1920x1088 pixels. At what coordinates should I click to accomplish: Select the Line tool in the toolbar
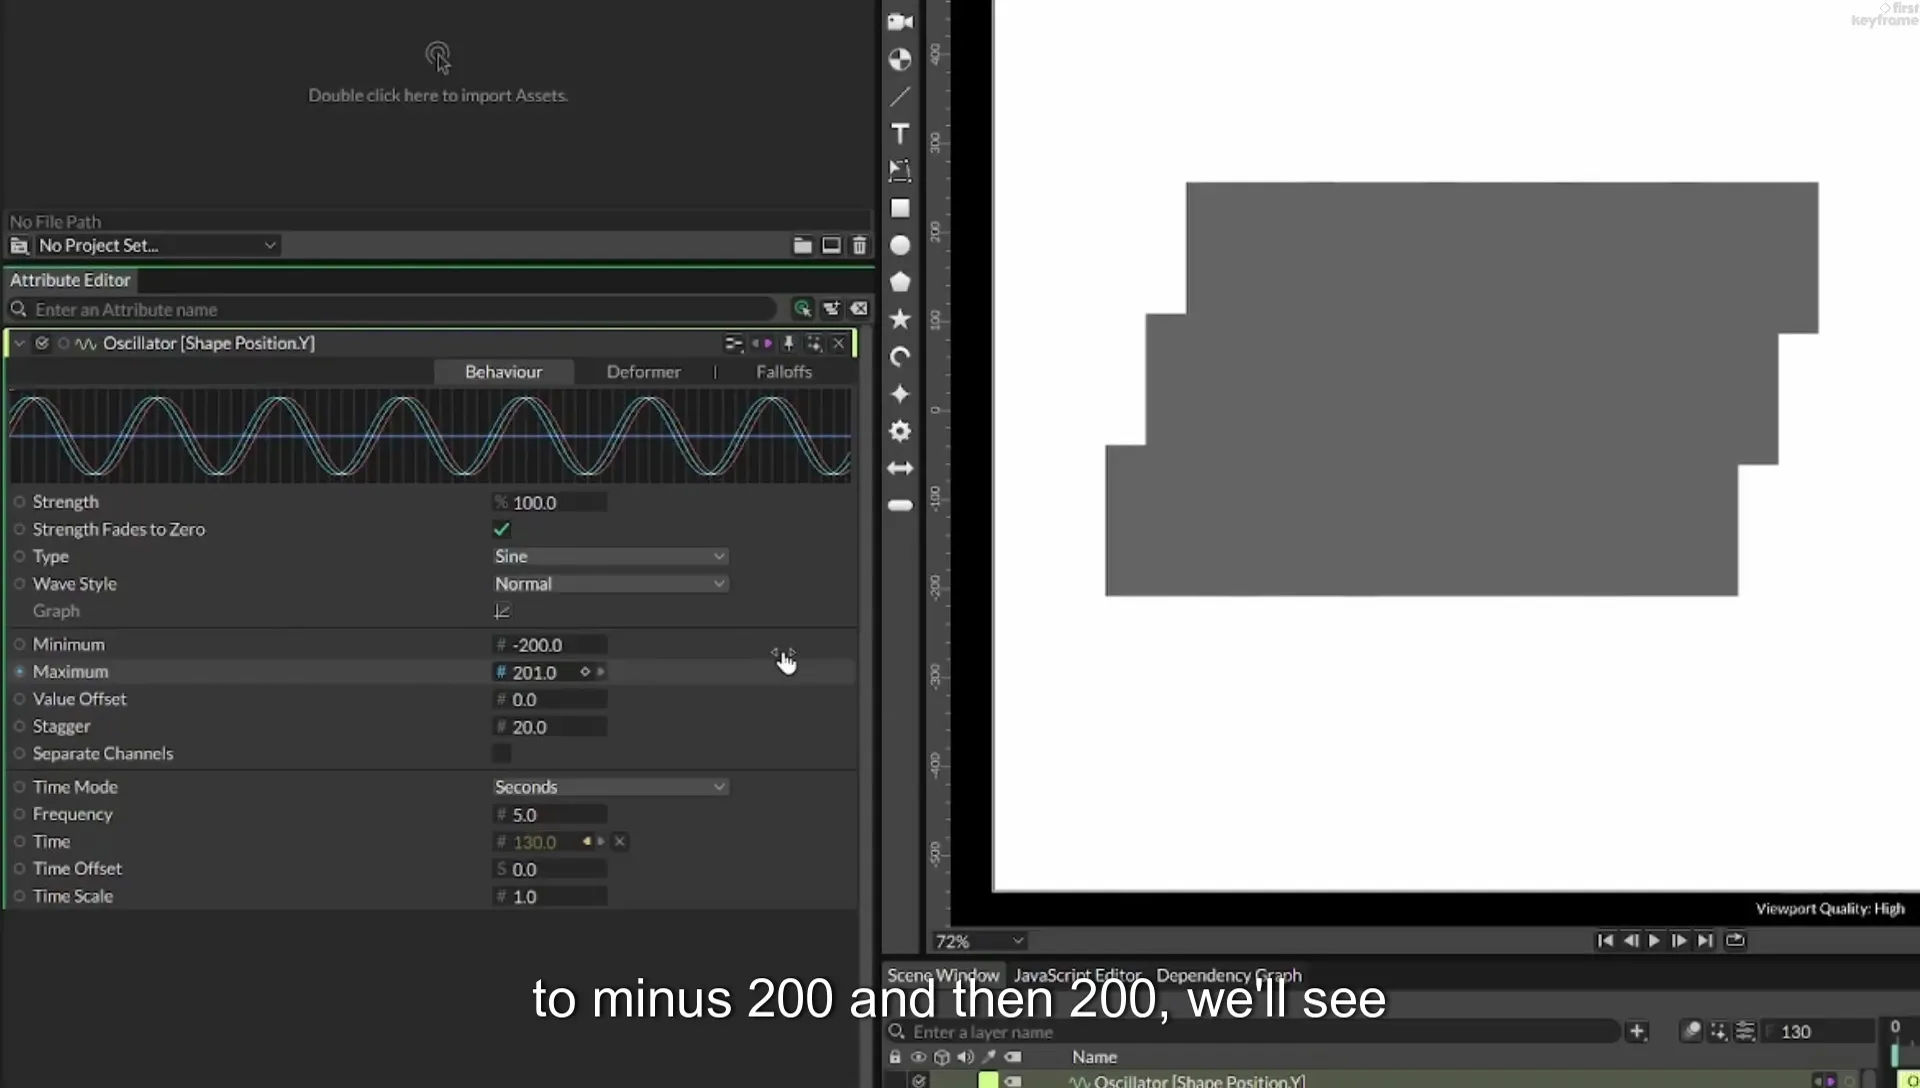click(x=900, y=96)
